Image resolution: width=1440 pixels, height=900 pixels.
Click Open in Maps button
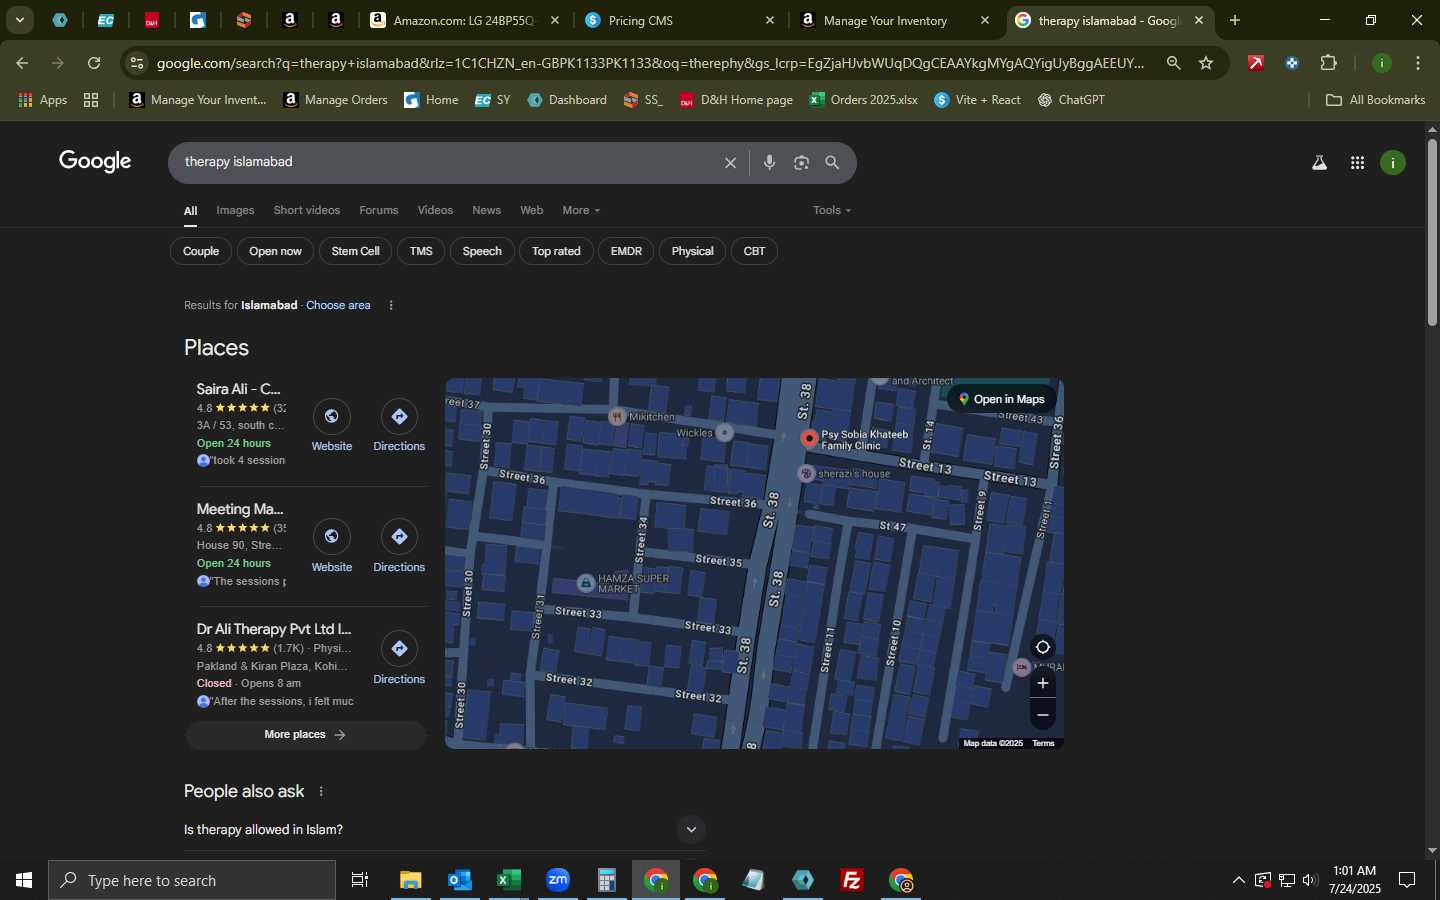click(1001, 399)
